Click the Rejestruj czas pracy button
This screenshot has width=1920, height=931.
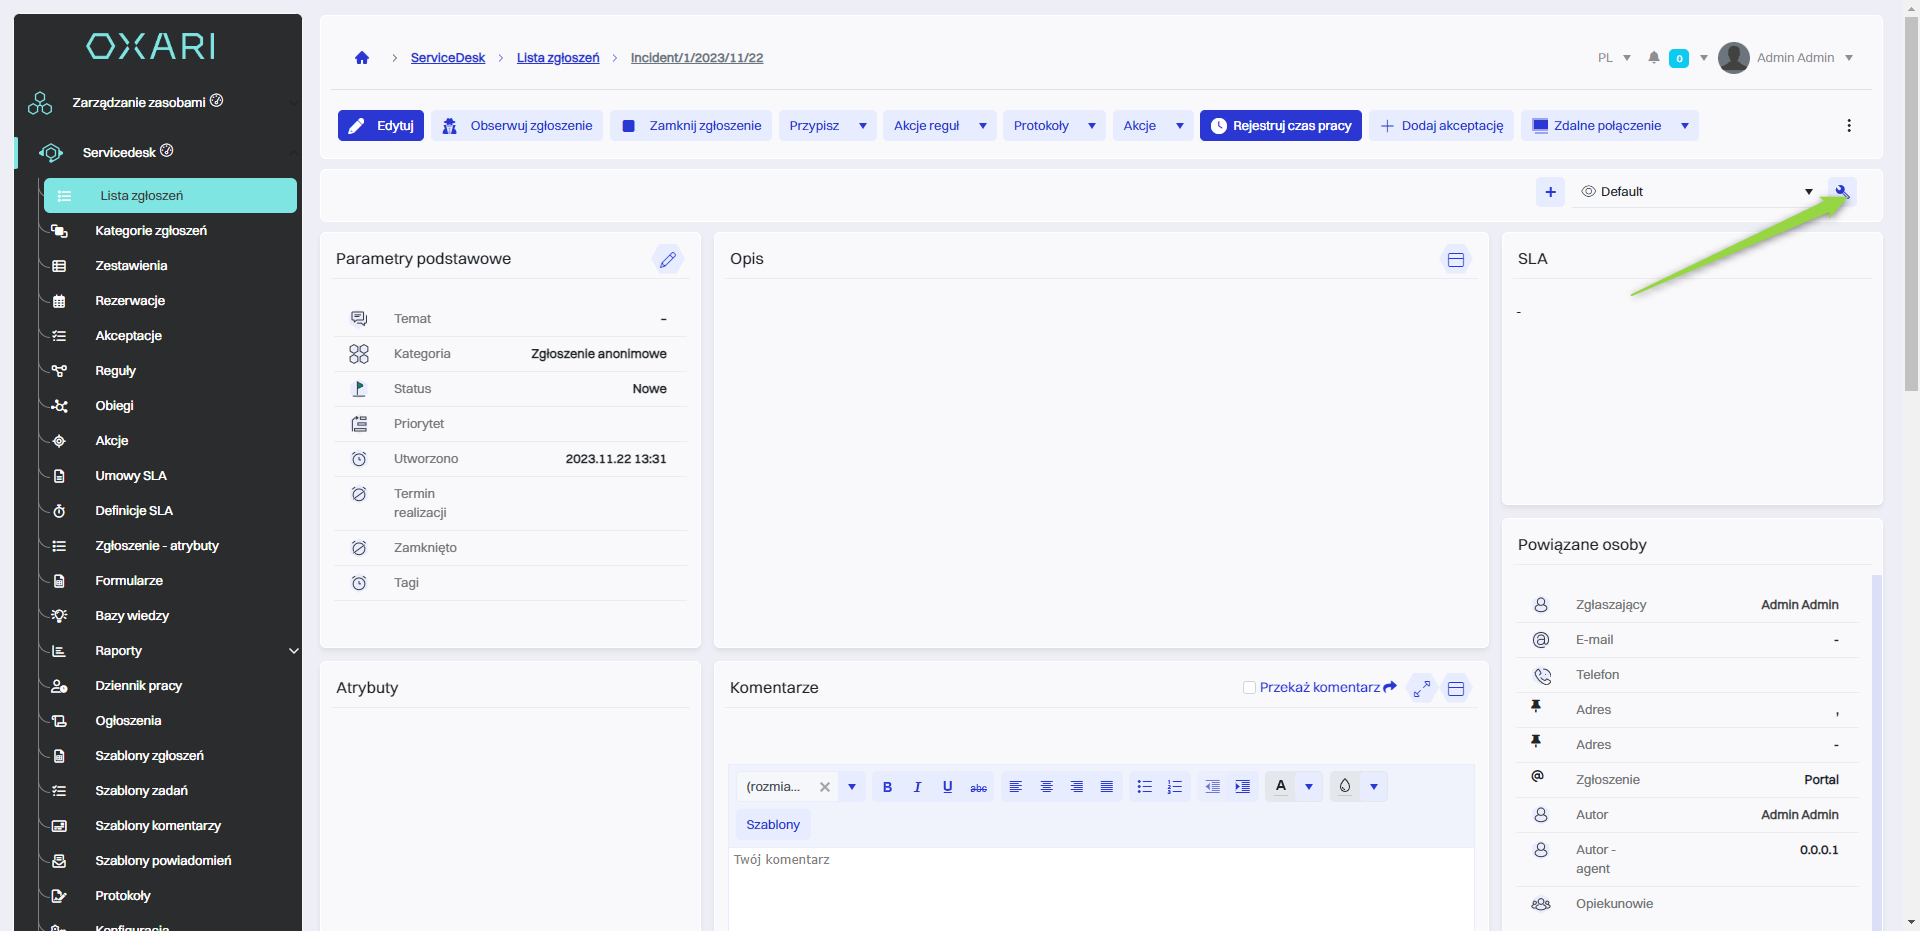(x=1280, y=126)
